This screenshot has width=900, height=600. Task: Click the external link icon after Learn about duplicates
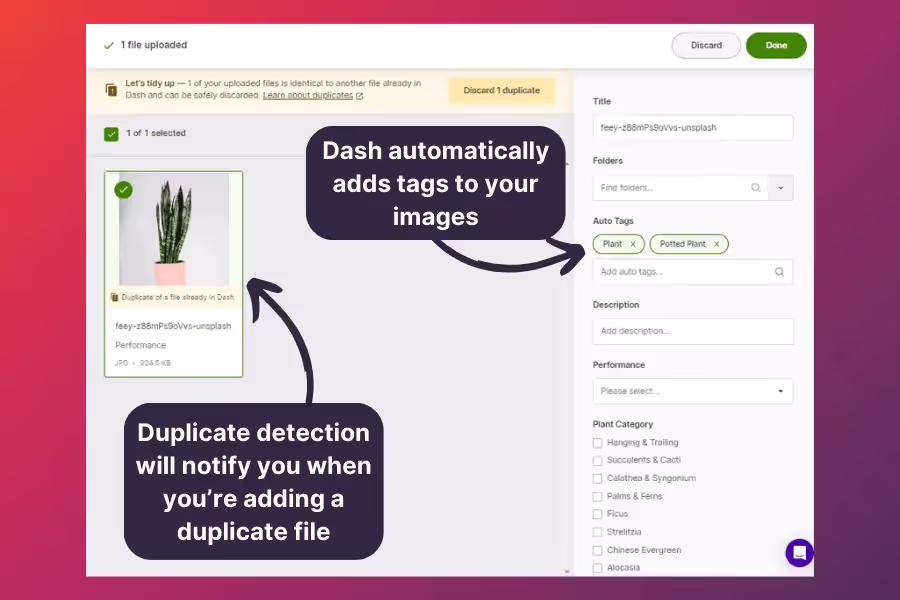(x=359, y=96)
